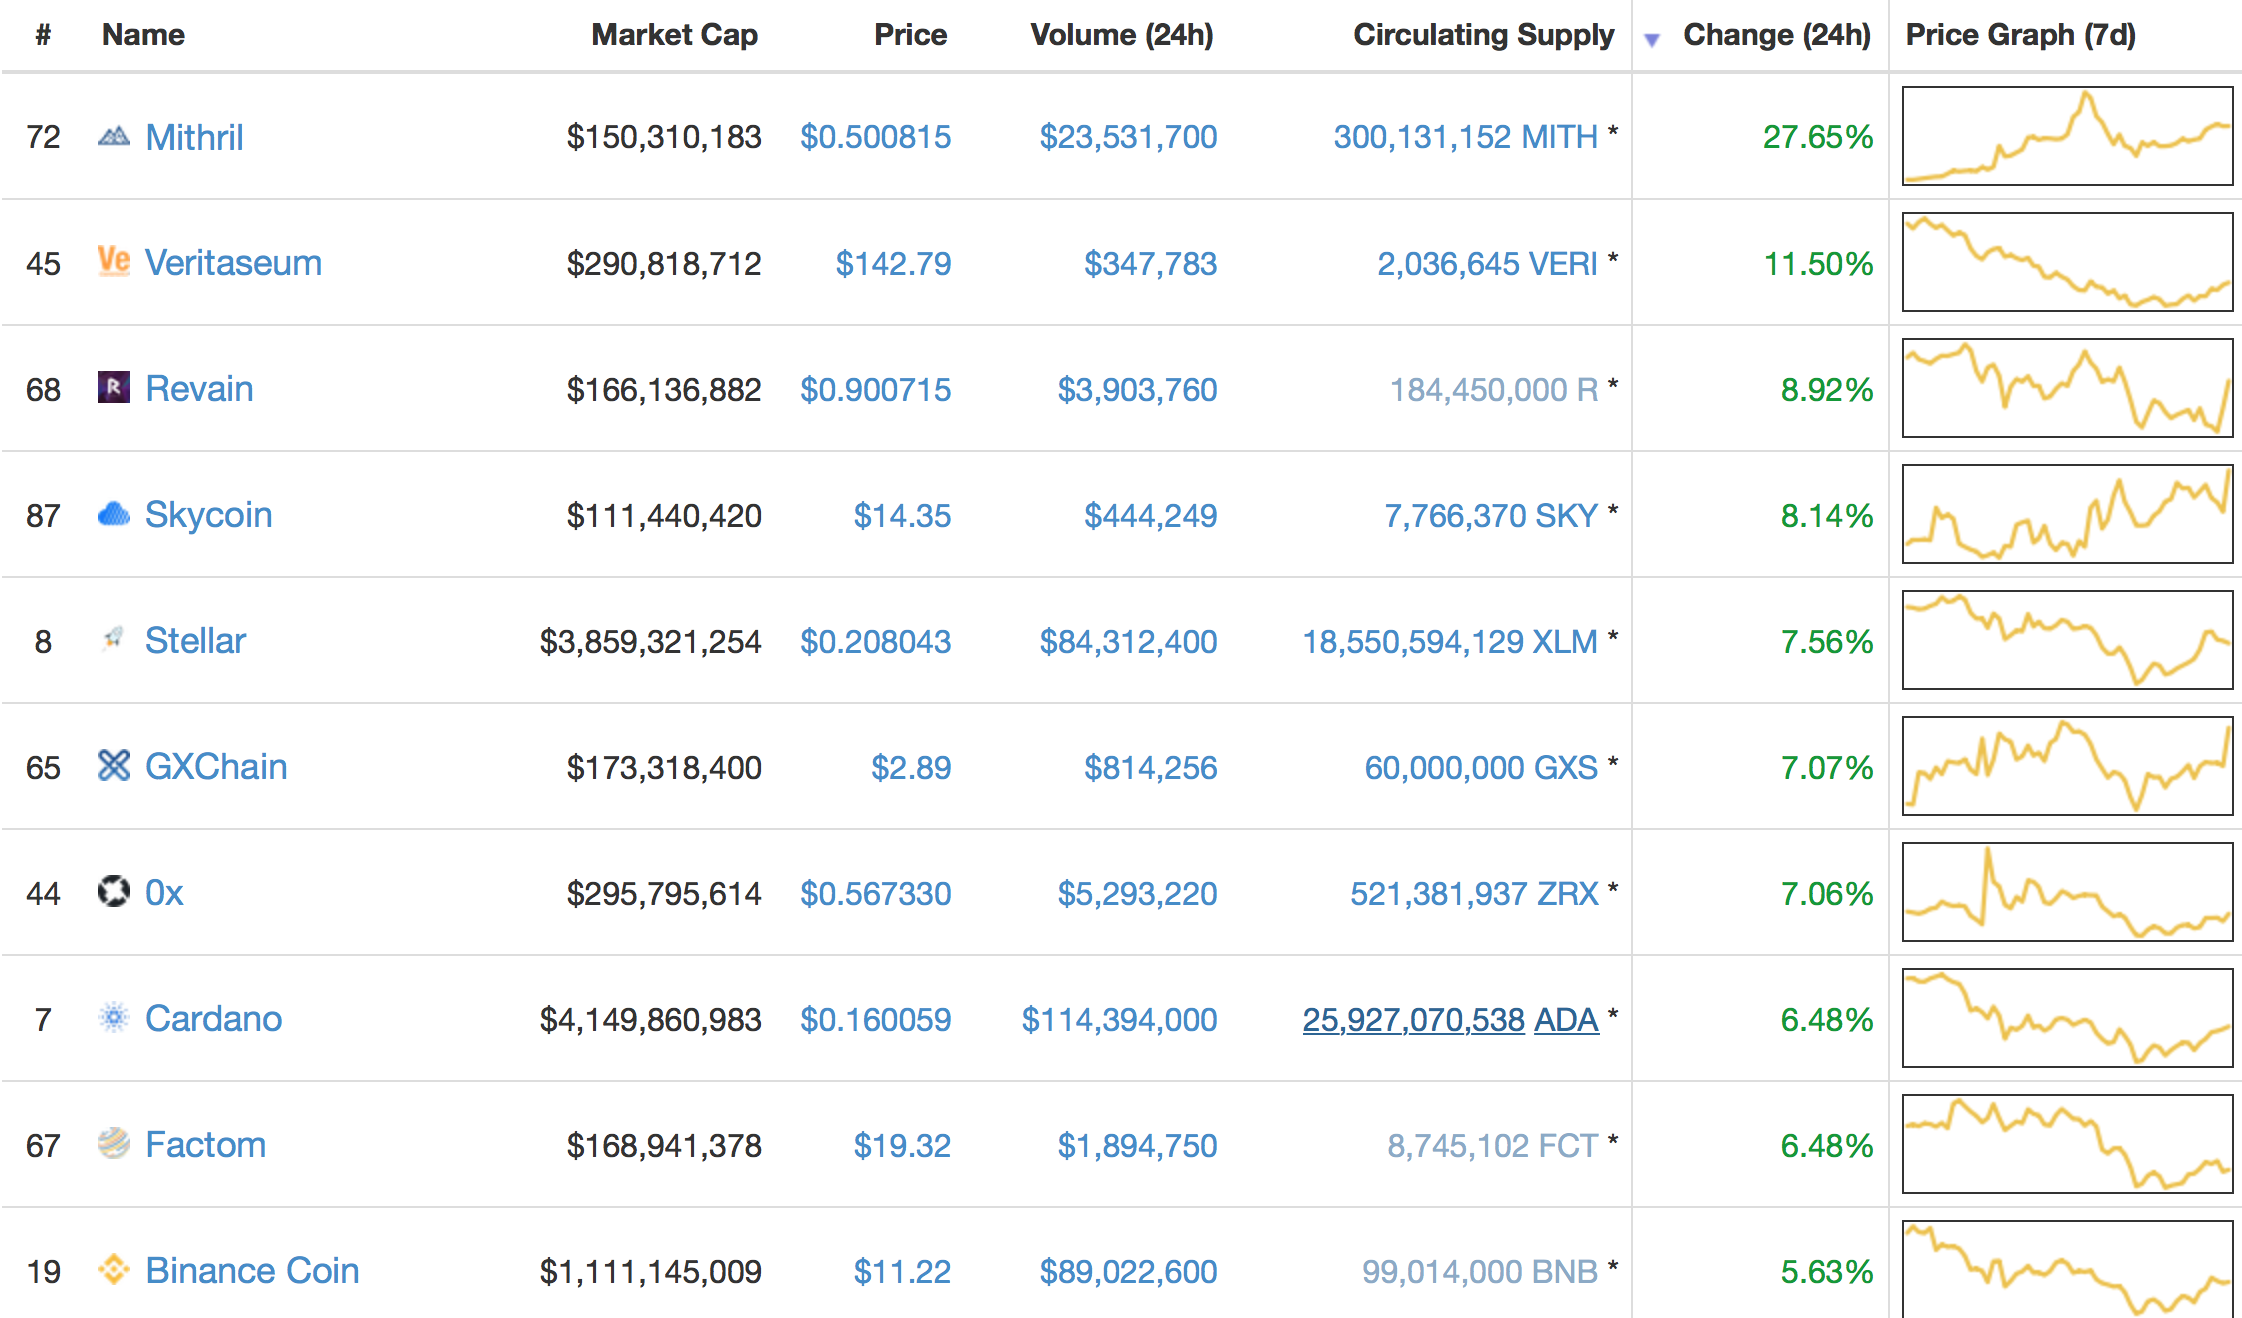
Task: Click the Binance Coin logo icon
Action: click(x=114, y=1269)
